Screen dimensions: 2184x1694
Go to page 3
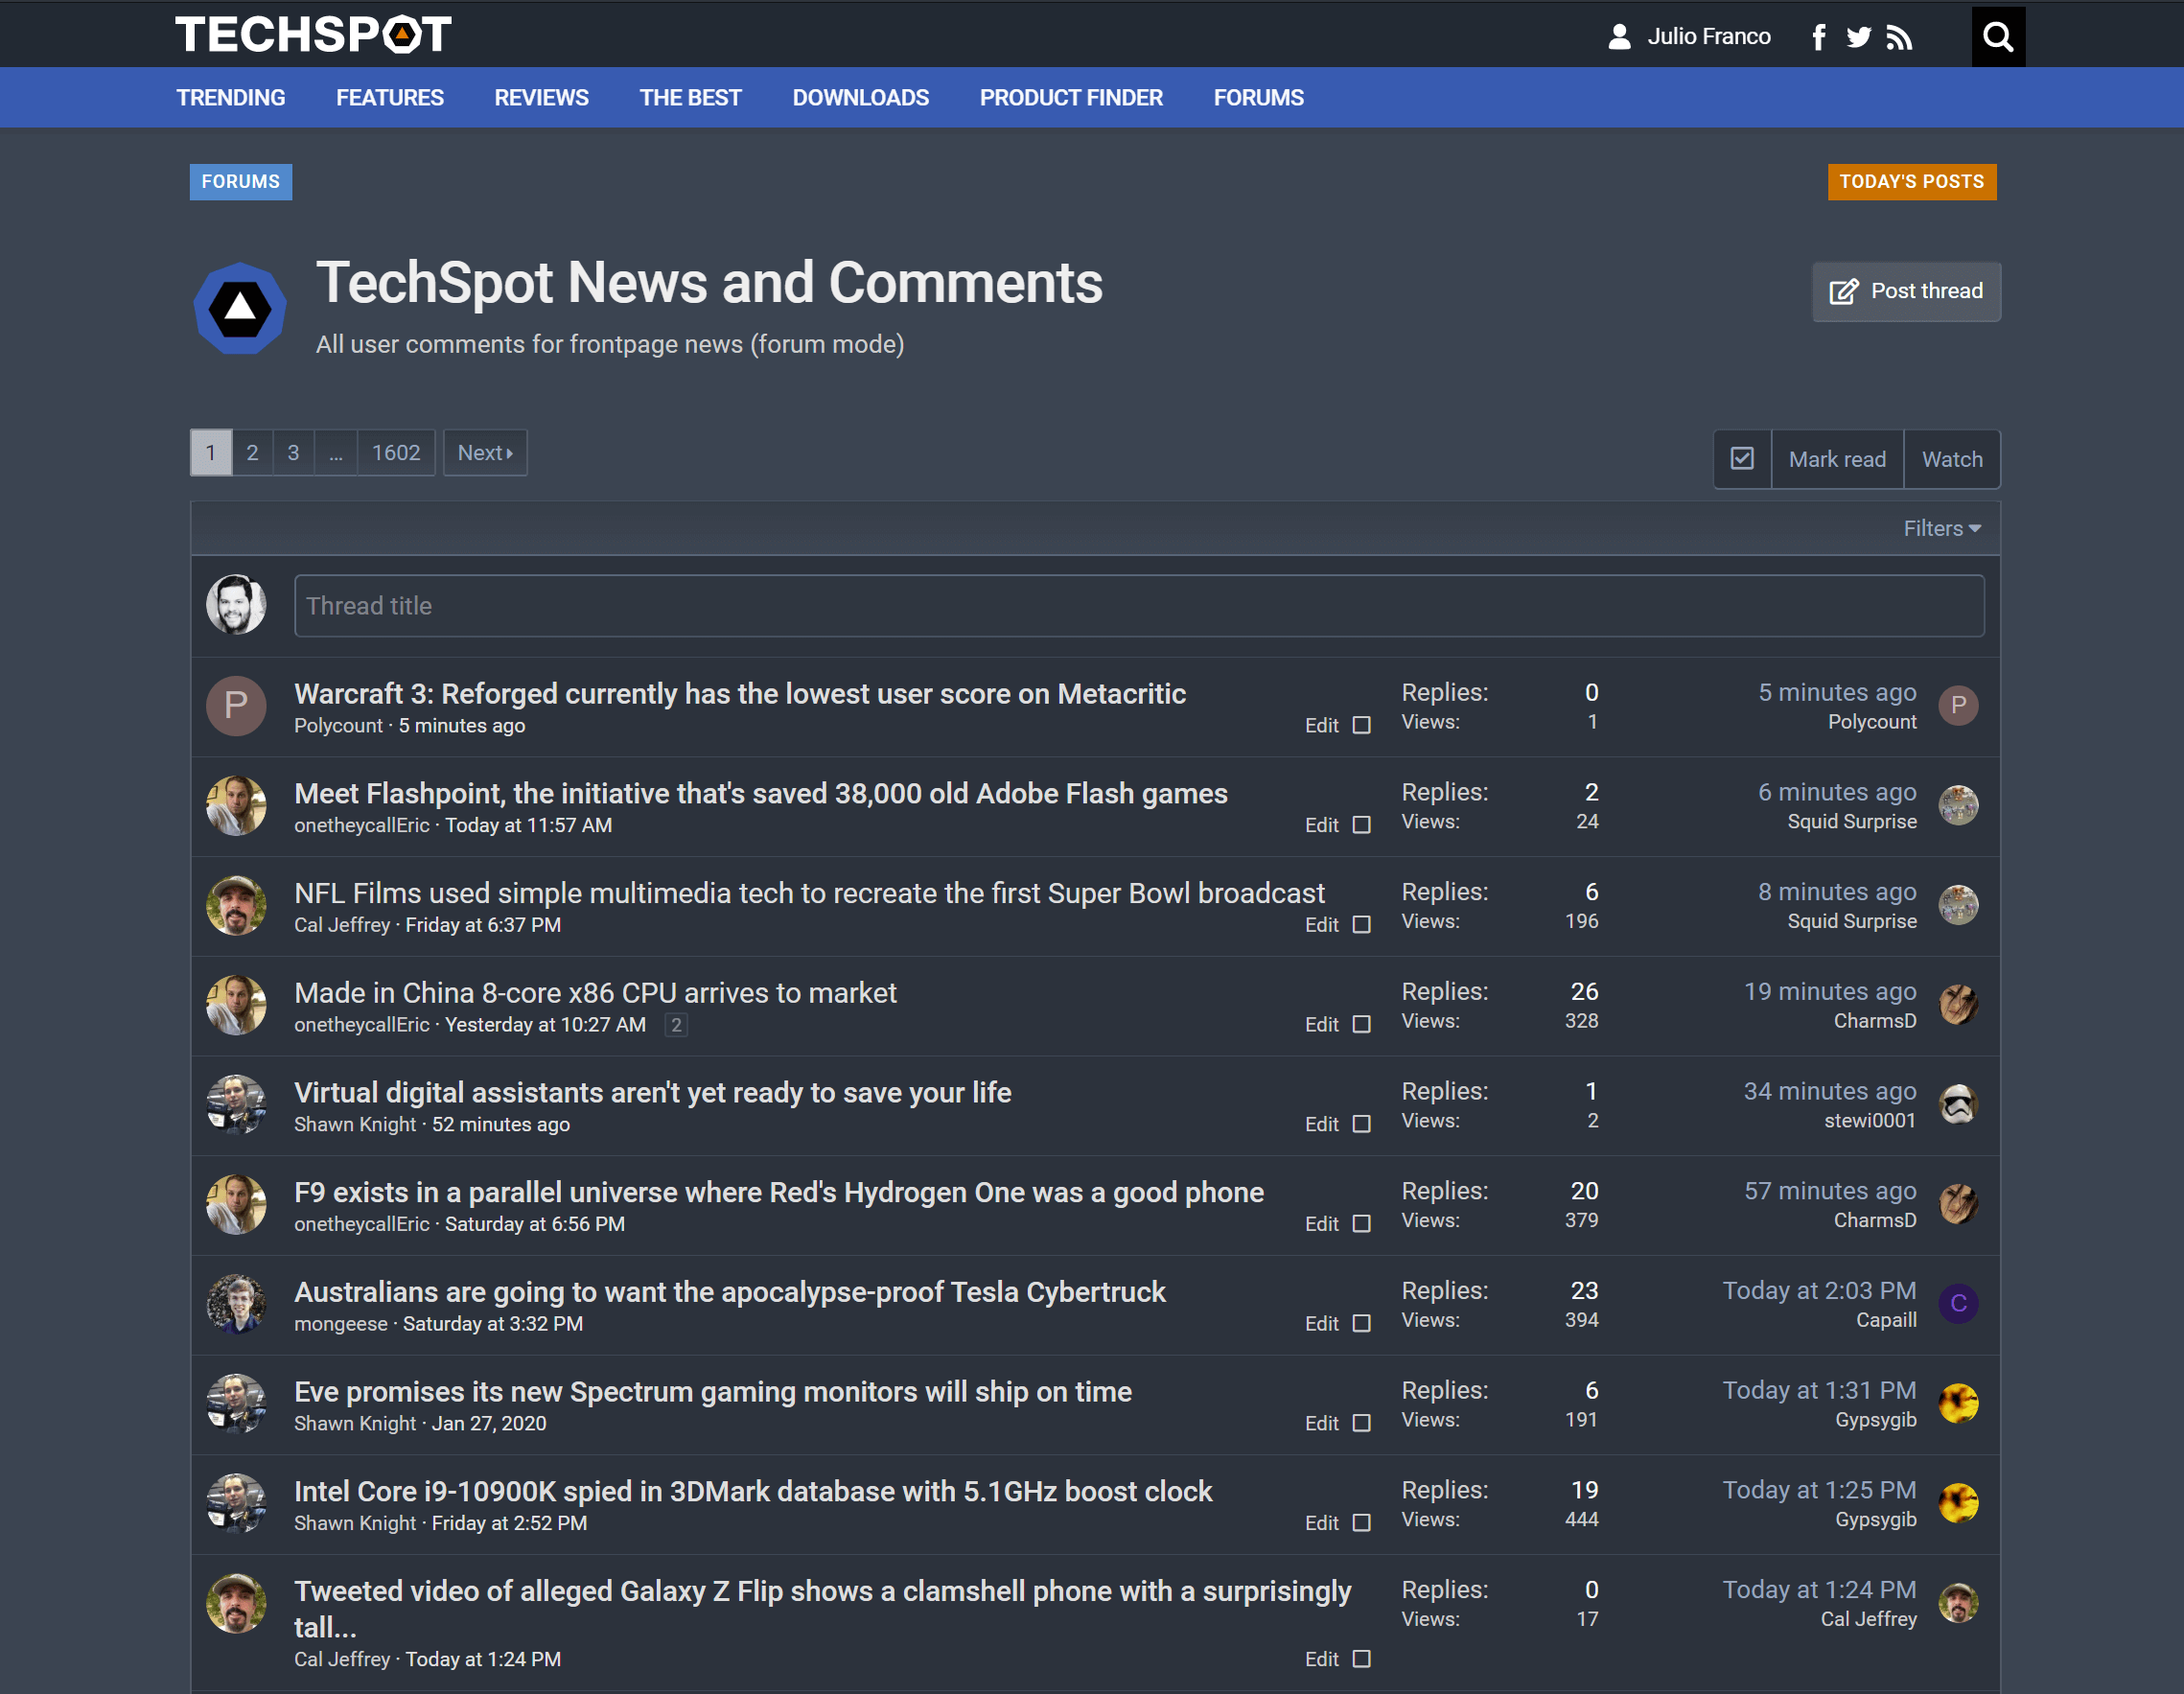[293, 453]
